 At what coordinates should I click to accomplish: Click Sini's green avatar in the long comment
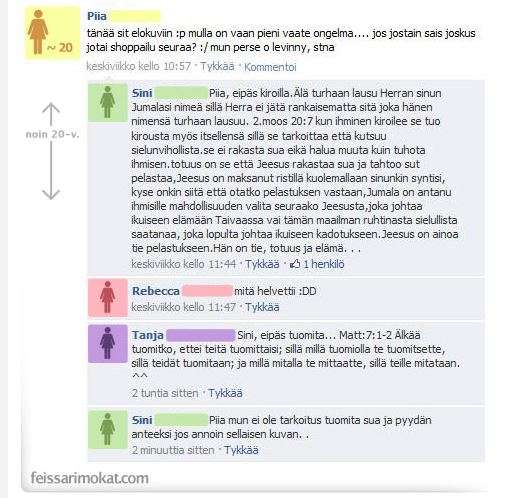tap(108, 102)
